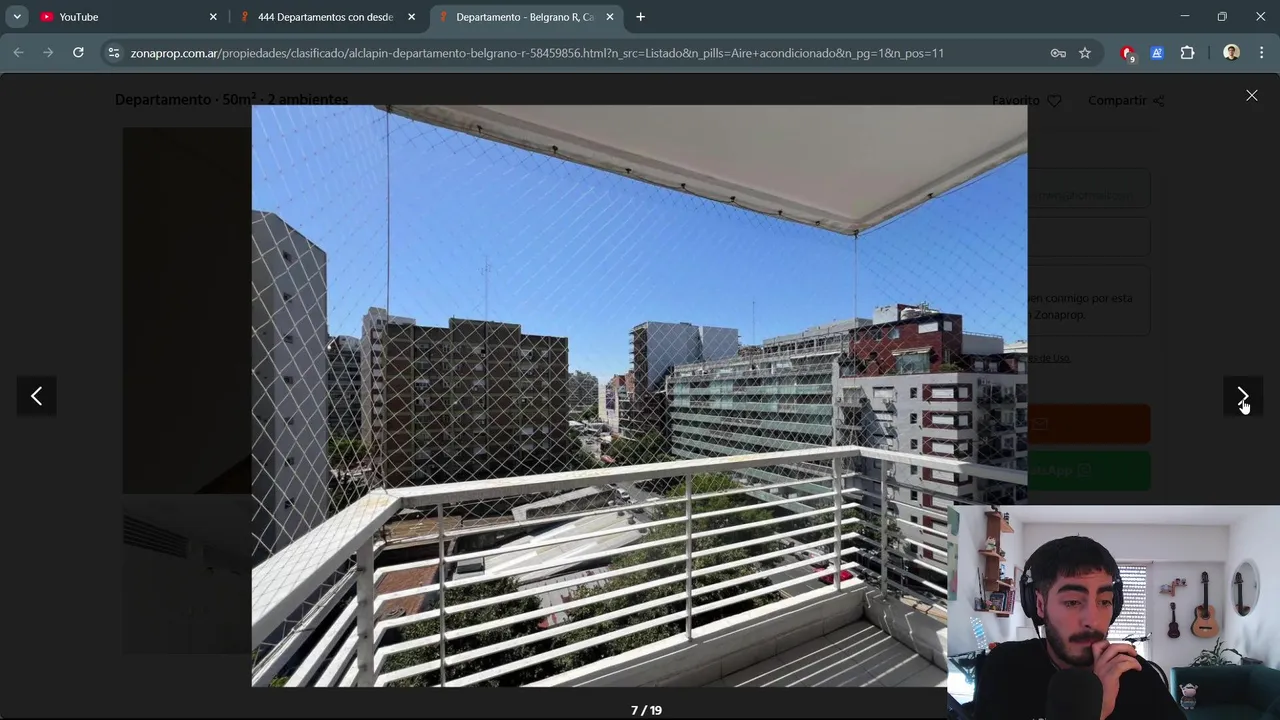Close the photo gallery overlay
The height and width of the screenshot is (720, 1280).
pos(1252,96)
